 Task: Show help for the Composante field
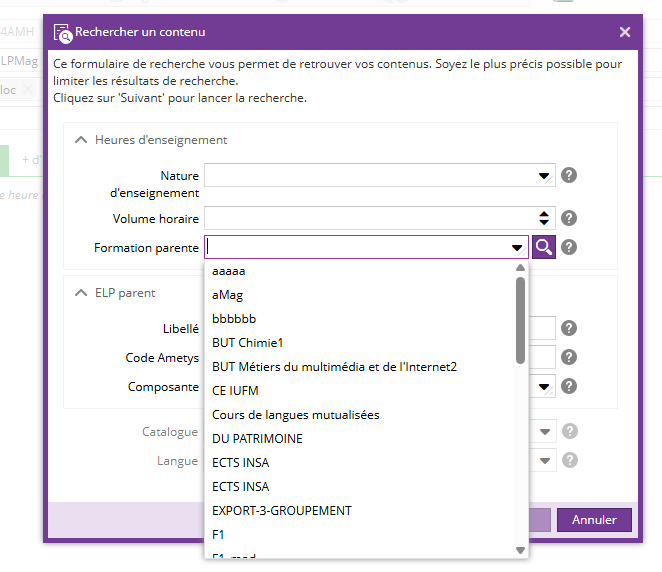click(569, 386)
